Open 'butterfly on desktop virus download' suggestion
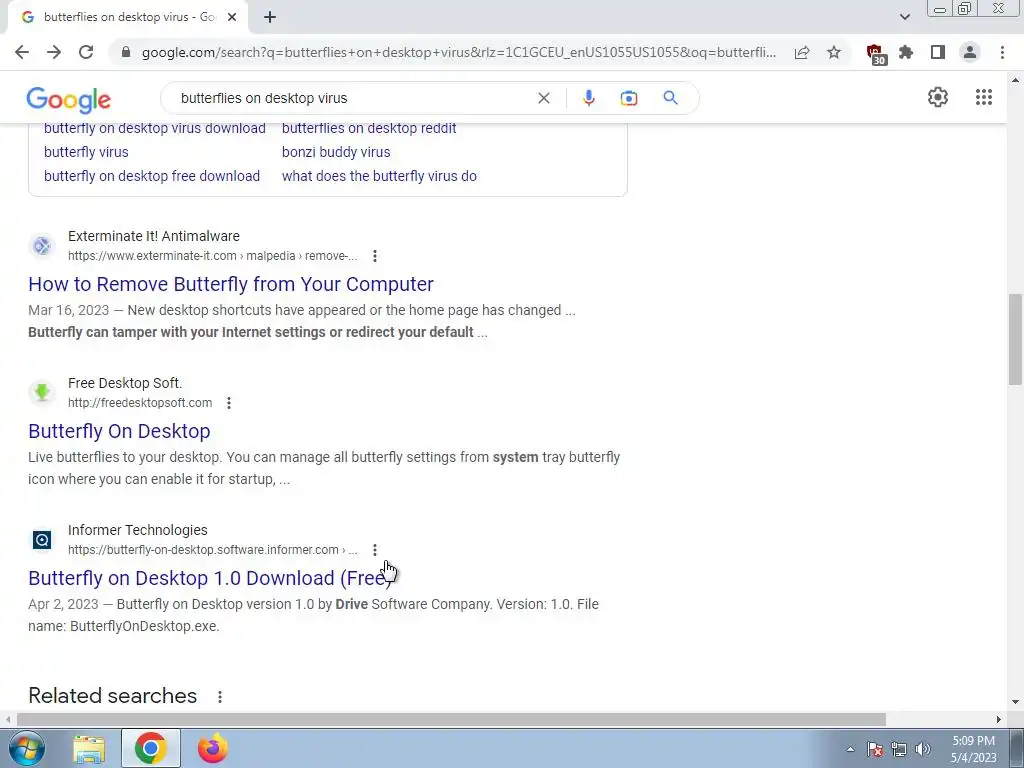The height and width of the screenshot is (768, 1024). (155, 129)
